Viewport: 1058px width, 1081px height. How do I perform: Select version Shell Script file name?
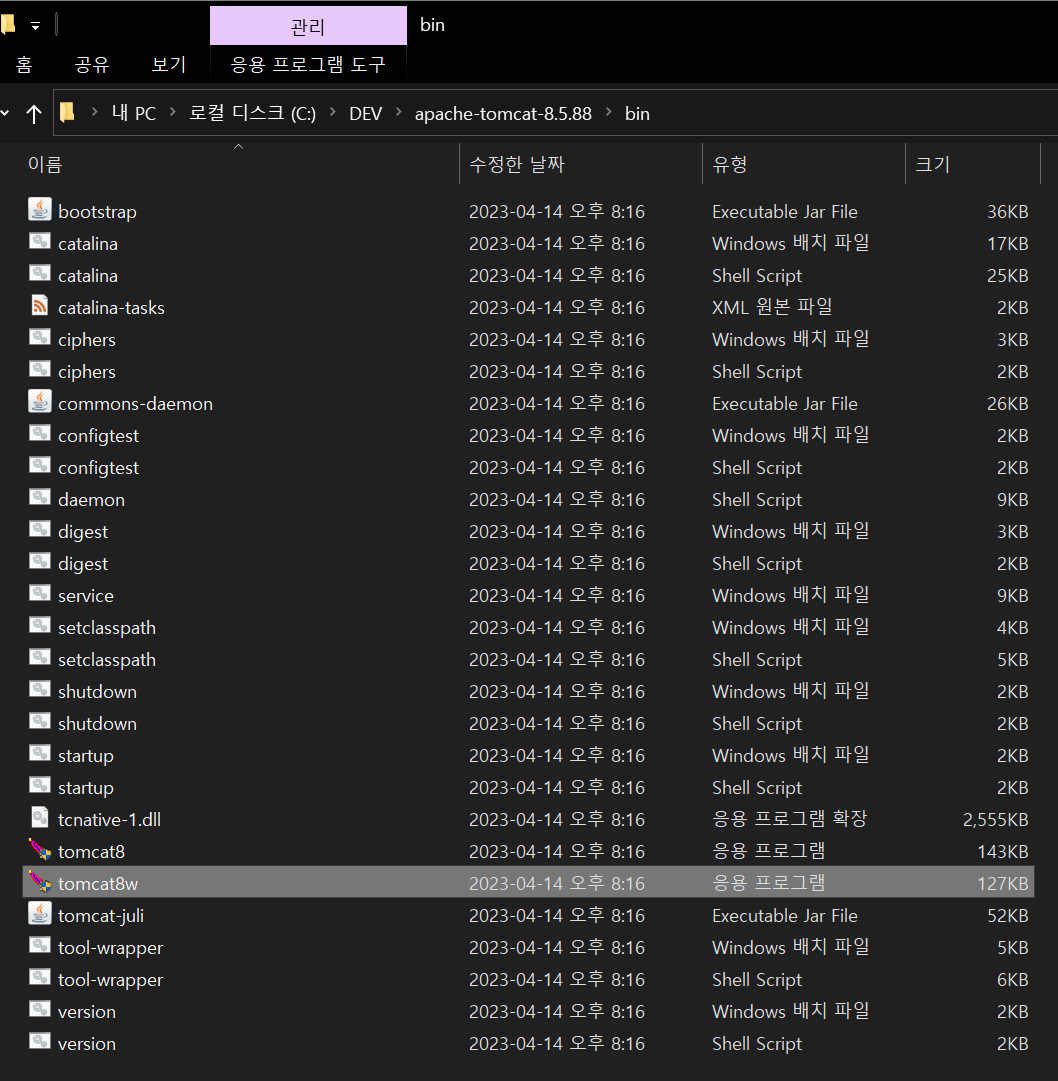point(87,1044)
